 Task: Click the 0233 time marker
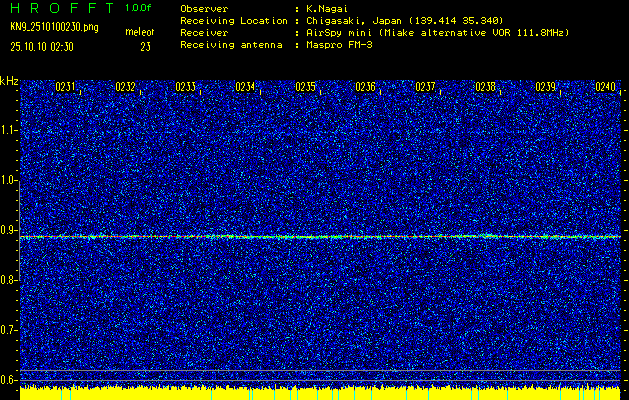(185, 87)
